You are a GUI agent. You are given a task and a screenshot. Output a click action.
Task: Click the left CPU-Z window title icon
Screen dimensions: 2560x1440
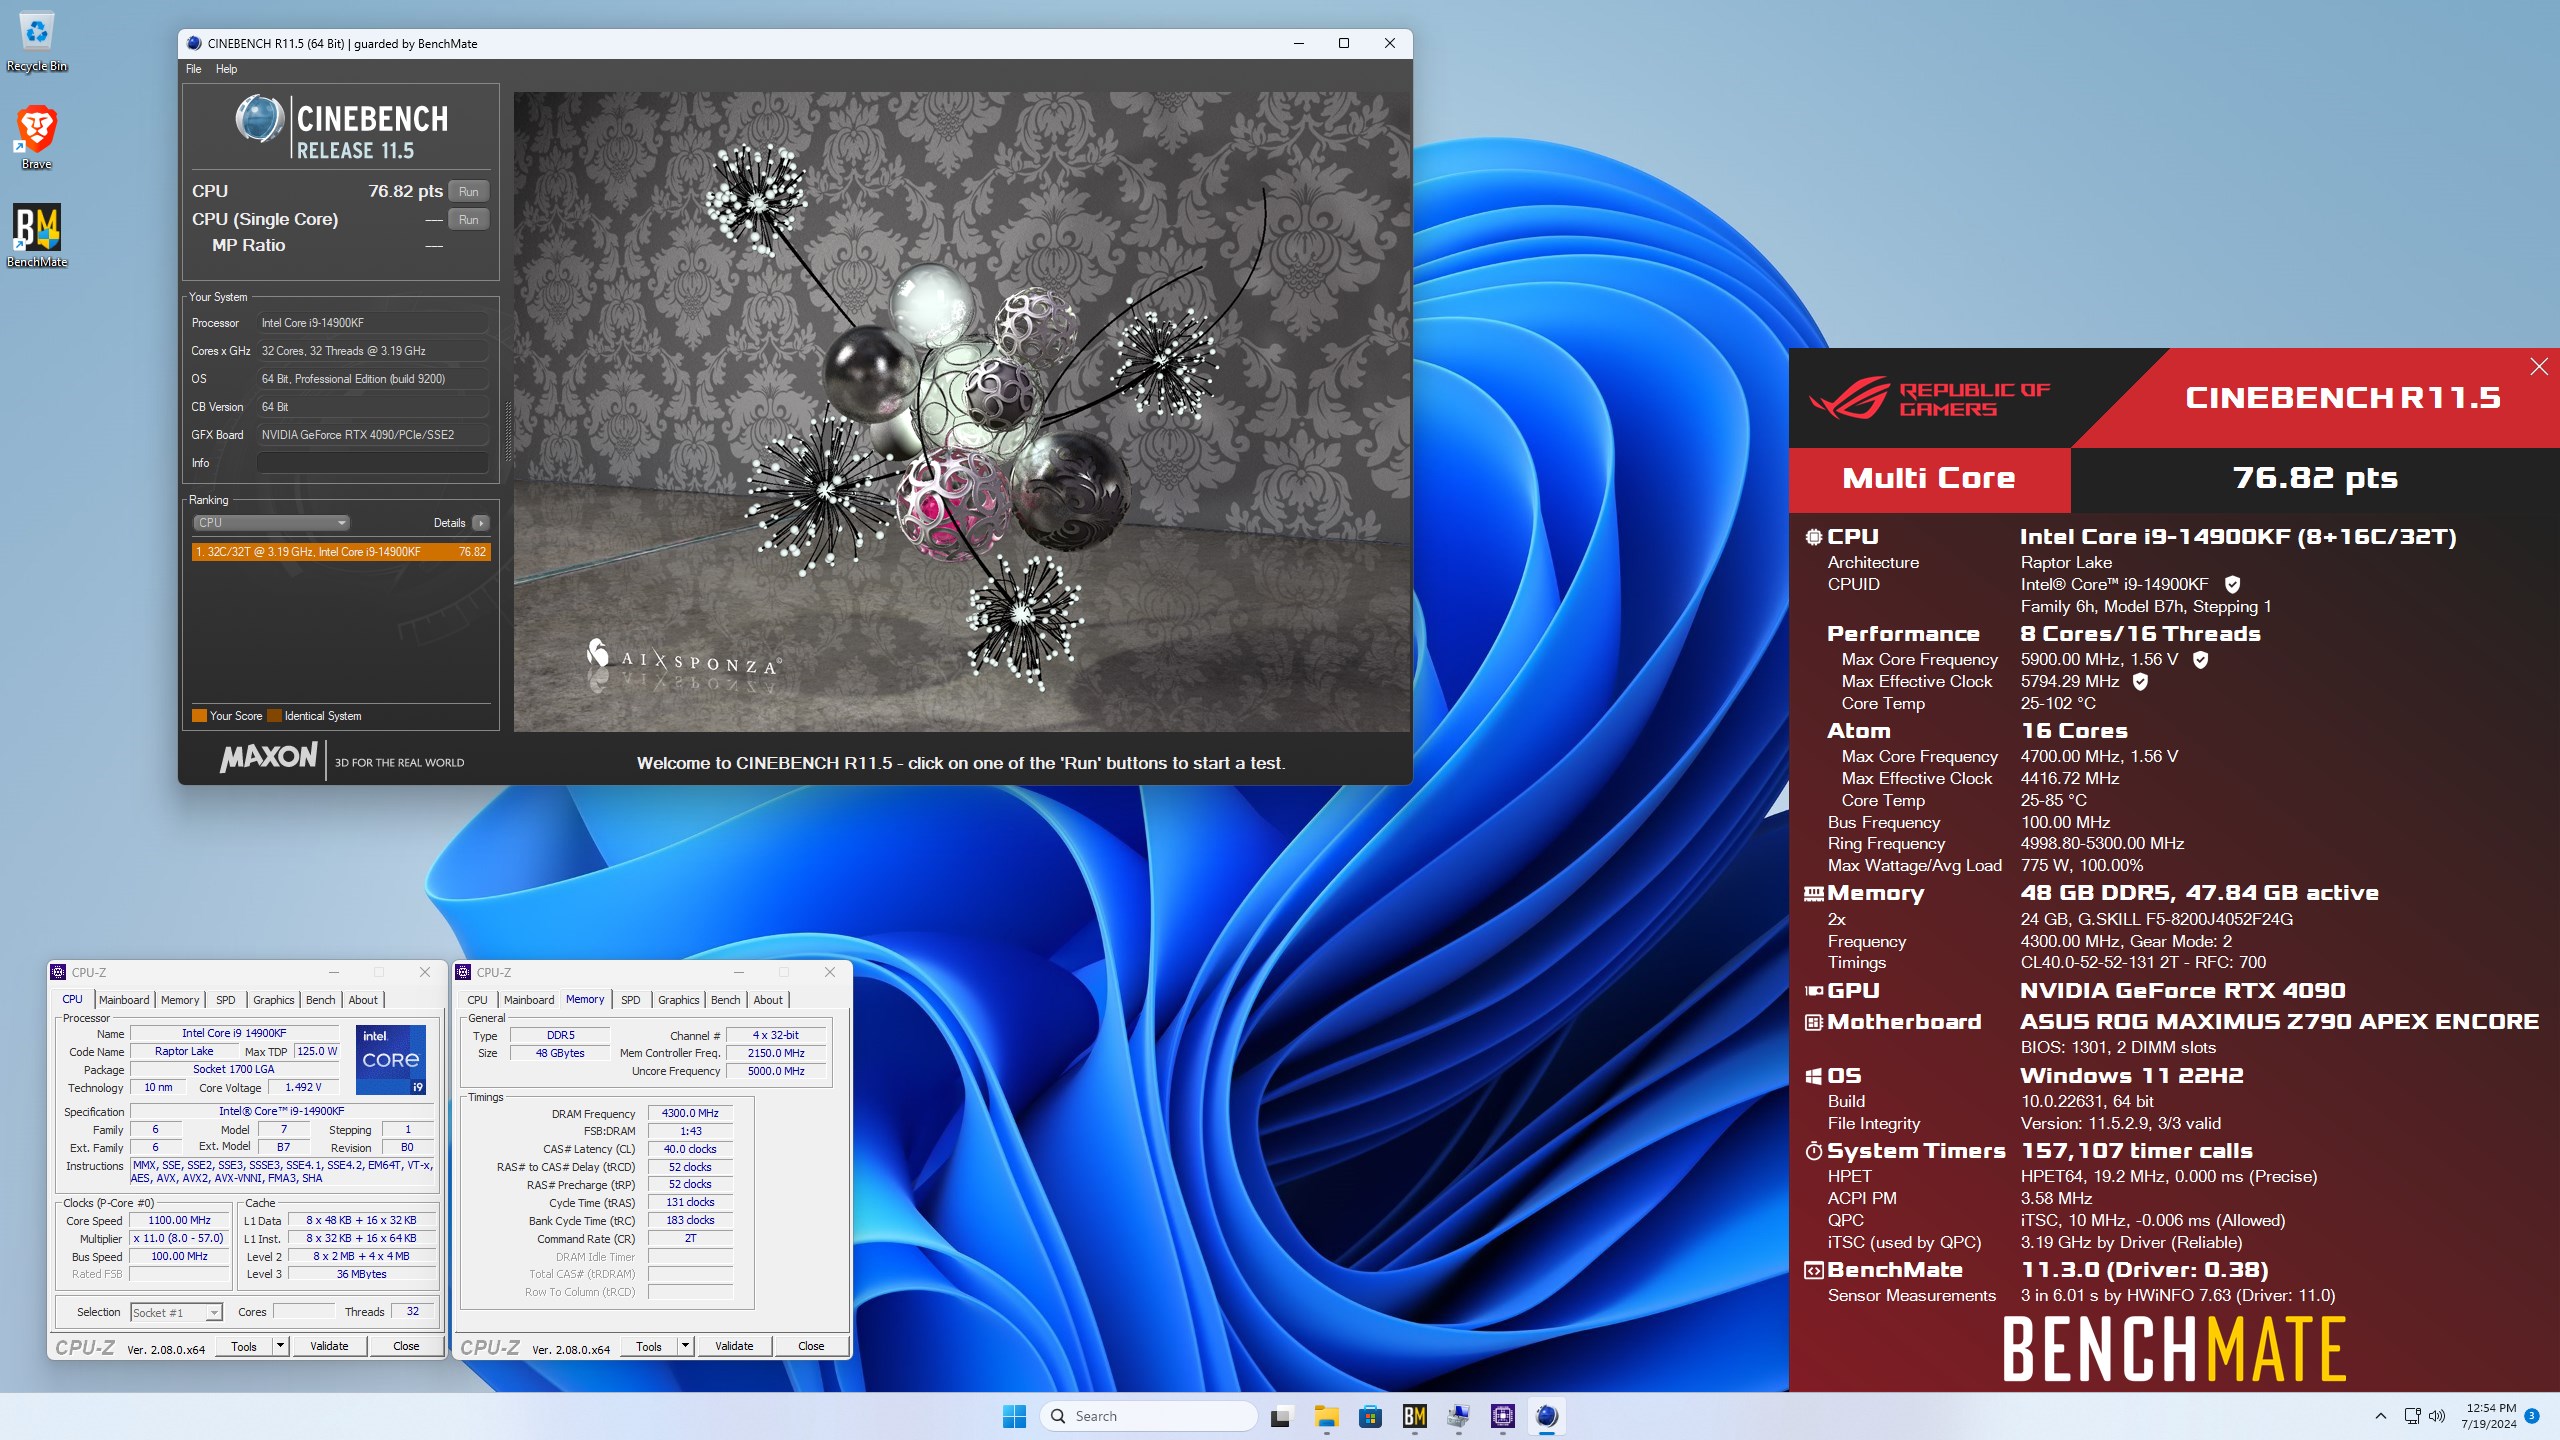pos(59,972)
